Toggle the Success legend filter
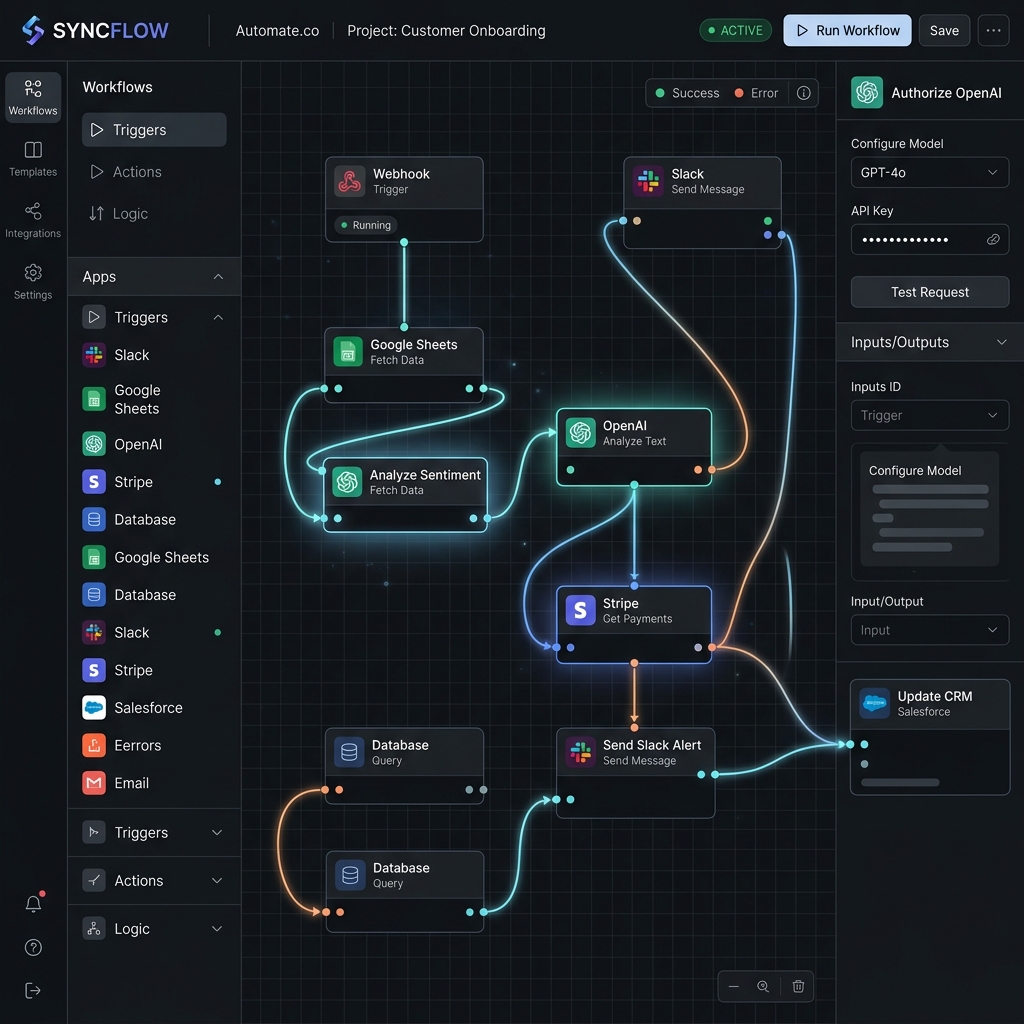The height and width of the screenshot is (1024, 1024). [x=687, y=93]
